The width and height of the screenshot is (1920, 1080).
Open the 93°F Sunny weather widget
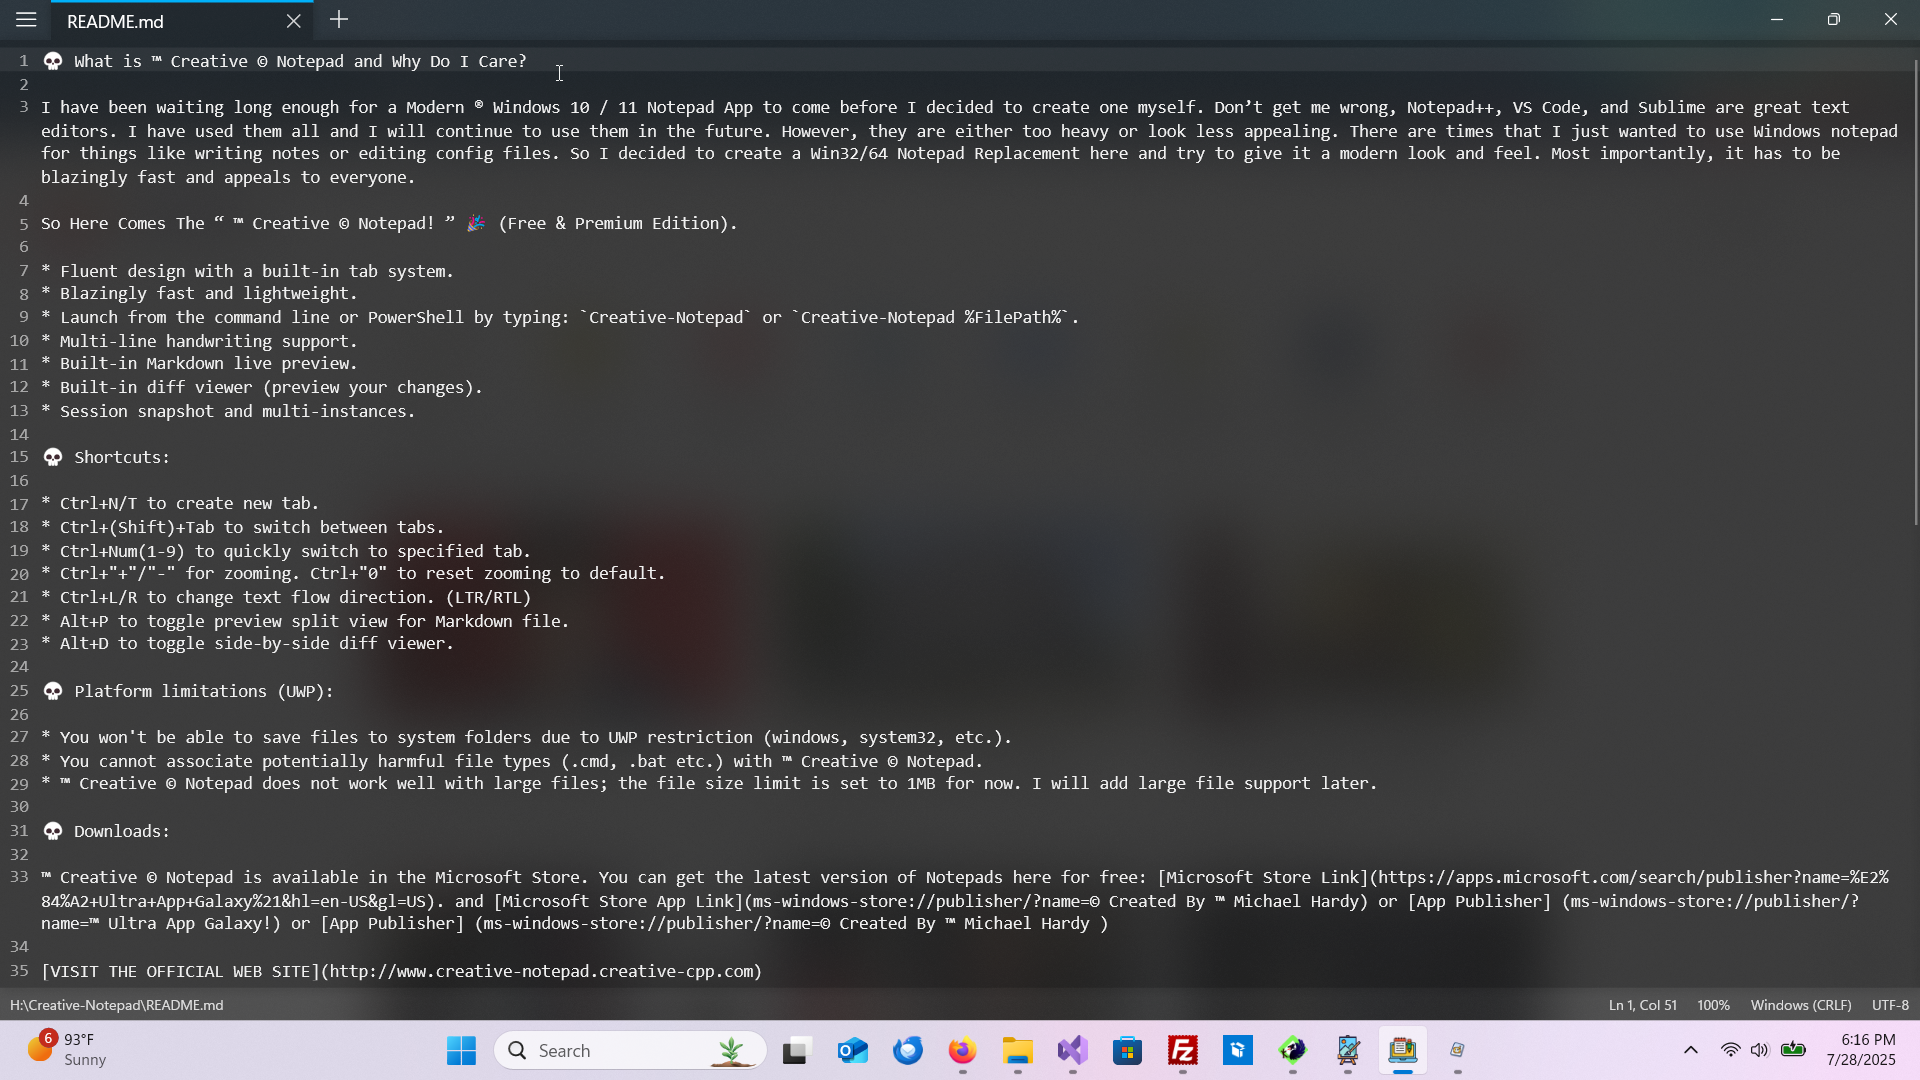(x=66, y=1050)
